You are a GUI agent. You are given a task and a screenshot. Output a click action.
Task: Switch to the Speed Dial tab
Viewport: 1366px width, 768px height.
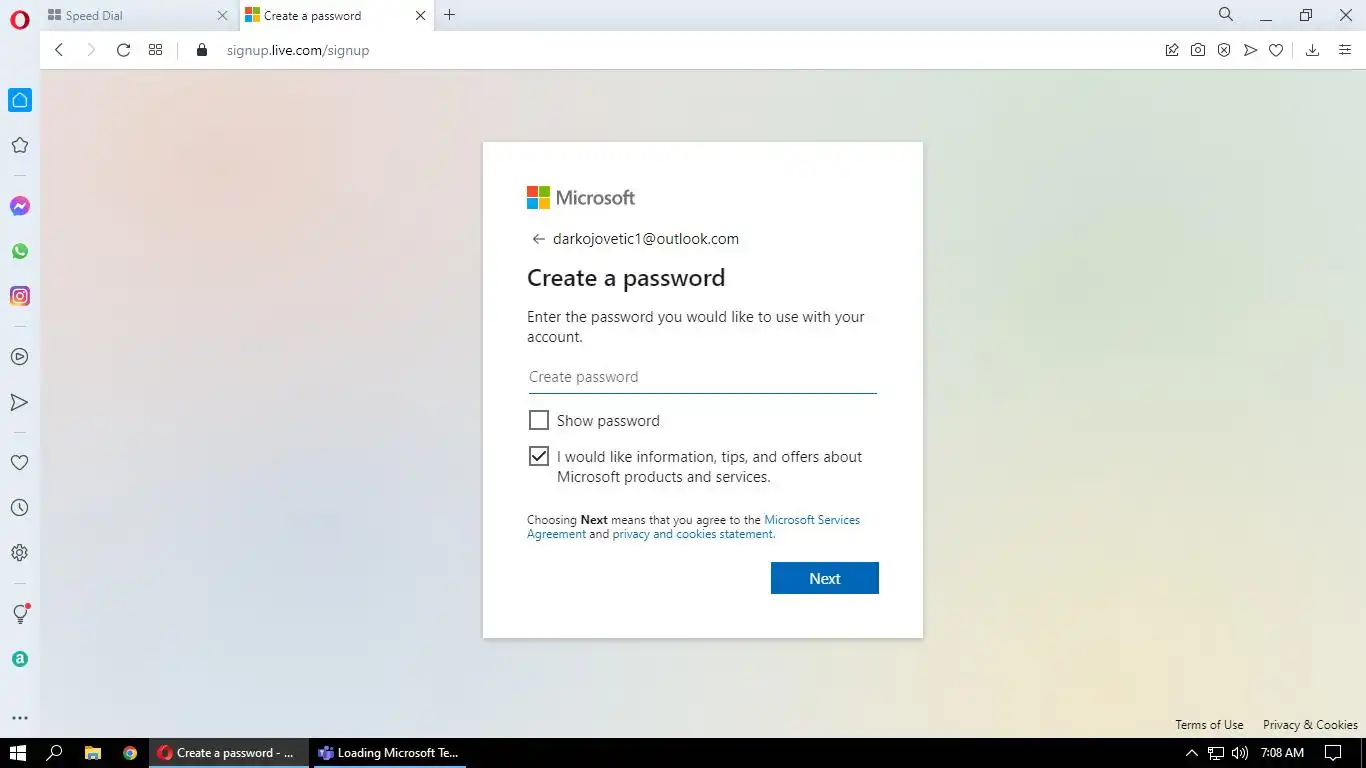(x=139, y=15)
